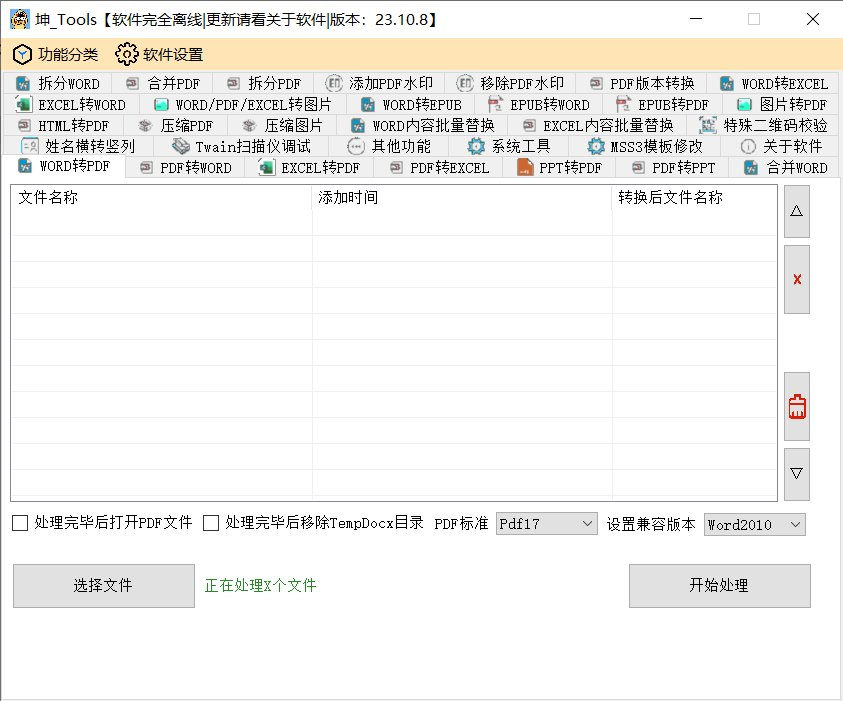Open the Twain扫描仪调试 scanner tab
The height and width of the screenshot is (701, 843).
click(x=240, y=146)
